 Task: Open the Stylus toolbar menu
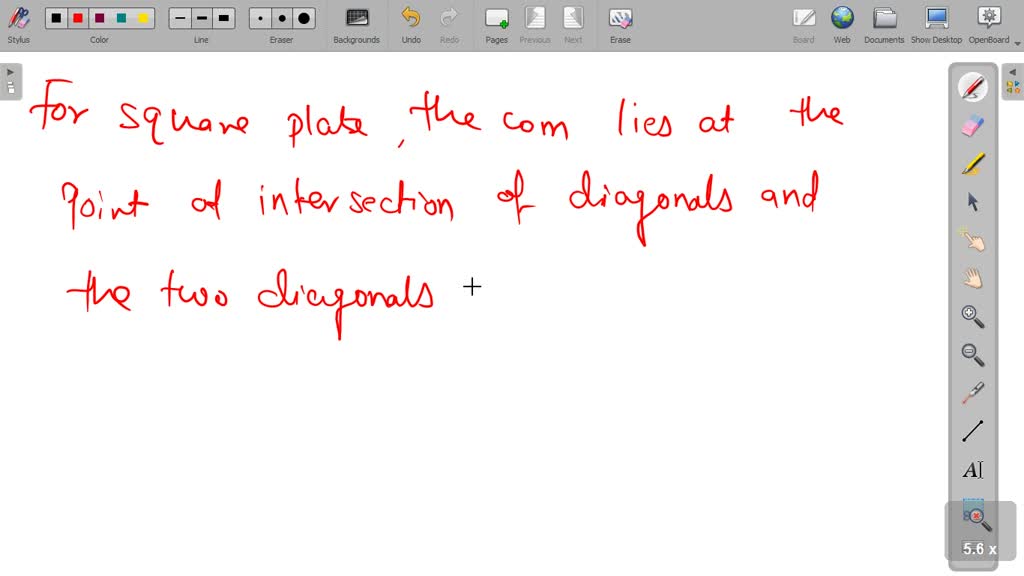[x=18, y=25]
